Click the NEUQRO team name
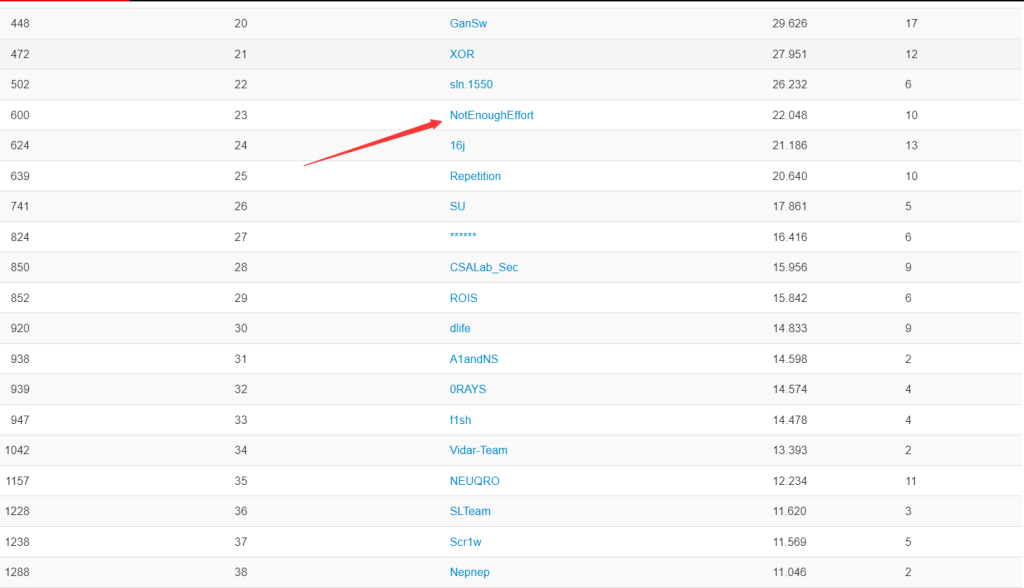Viewport: 1024px width, 588px height. pos(474,481)
